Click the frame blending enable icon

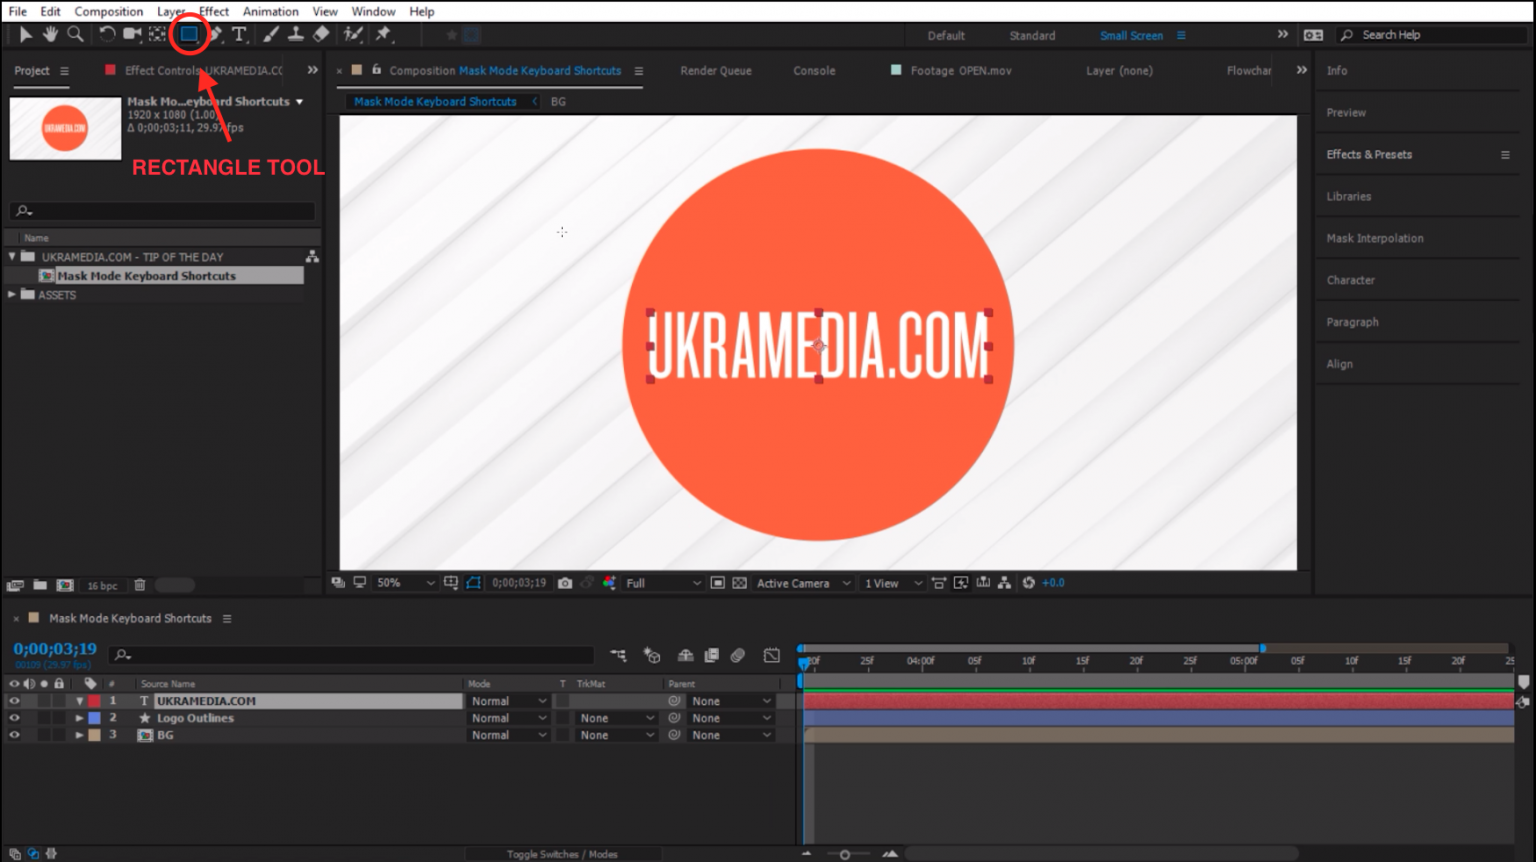click(x=712, y=656)
